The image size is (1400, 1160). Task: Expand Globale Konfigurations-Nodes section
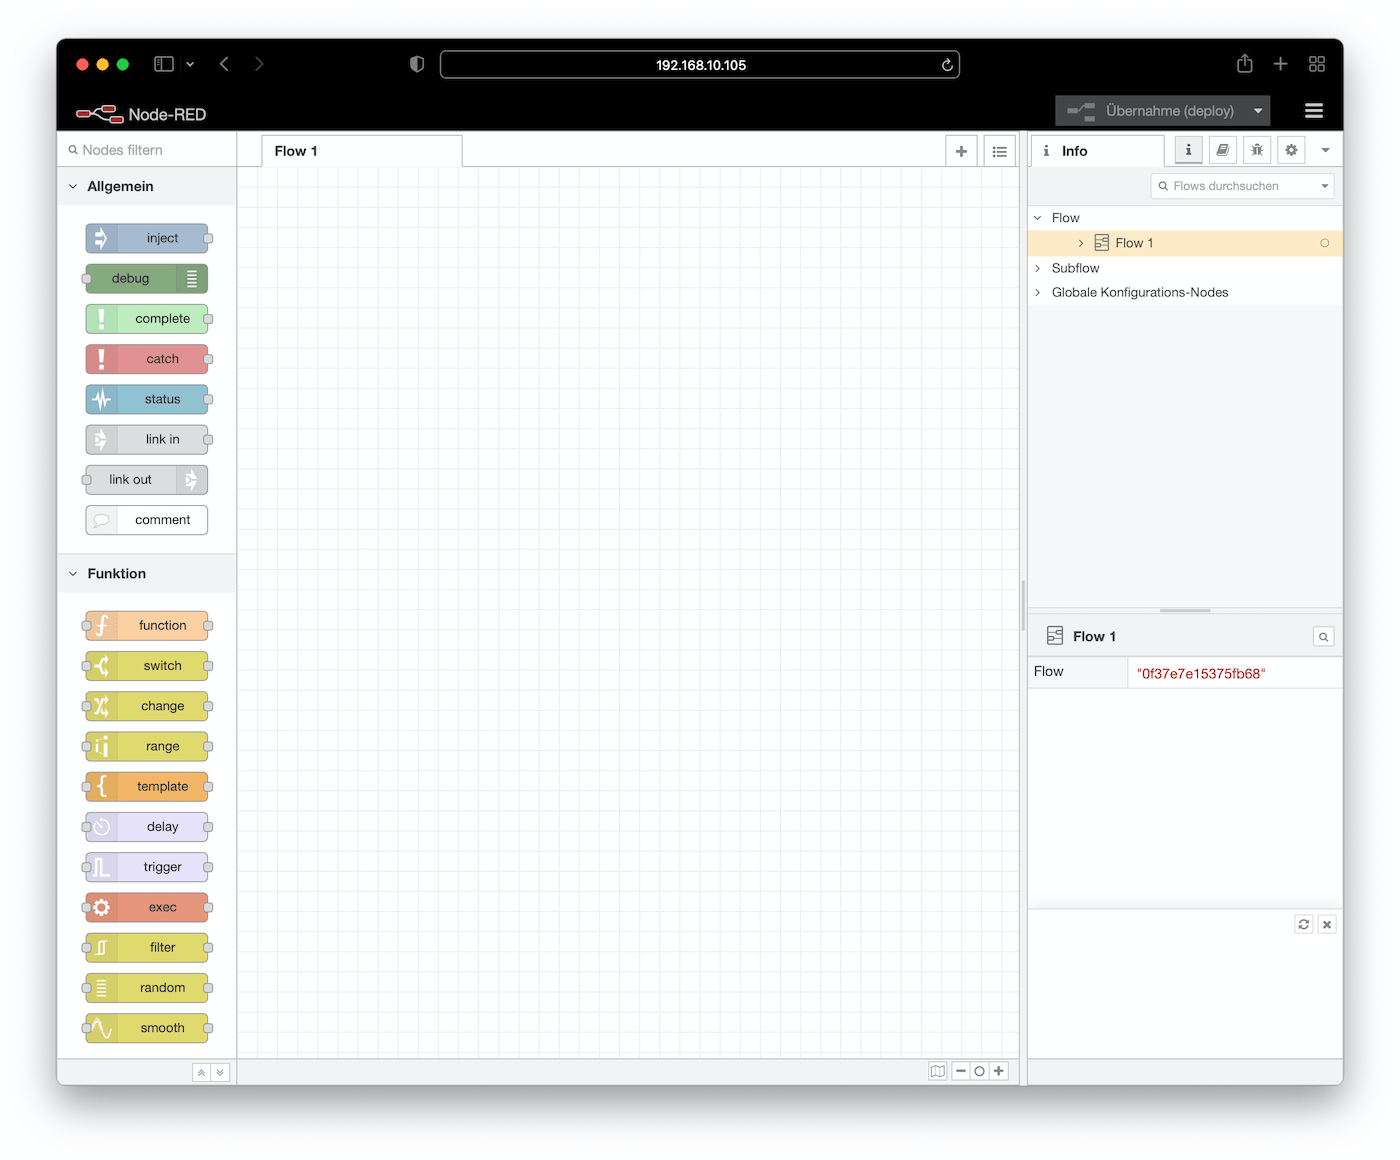point(1038,292)
